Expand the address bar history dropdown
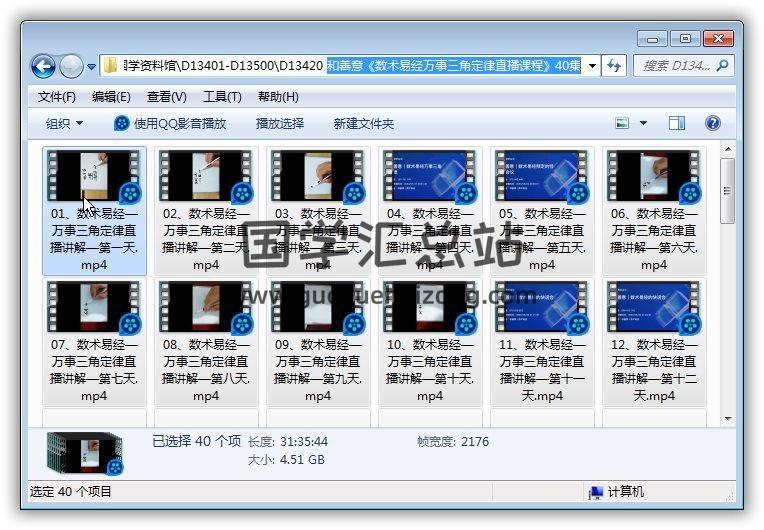The width and height of the screenshot is (764, 530). [x=592, y=66]
